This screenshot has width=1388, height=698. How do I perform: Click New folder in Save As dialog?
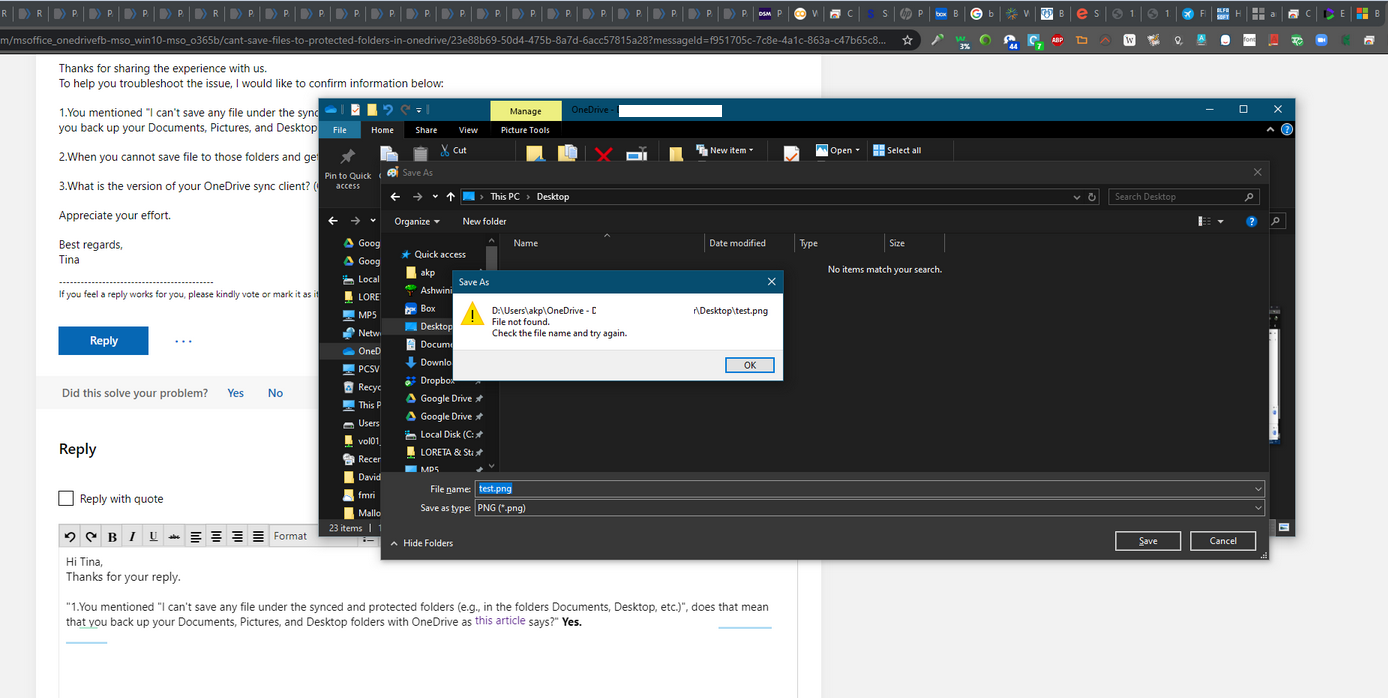[x=484, y=221]
